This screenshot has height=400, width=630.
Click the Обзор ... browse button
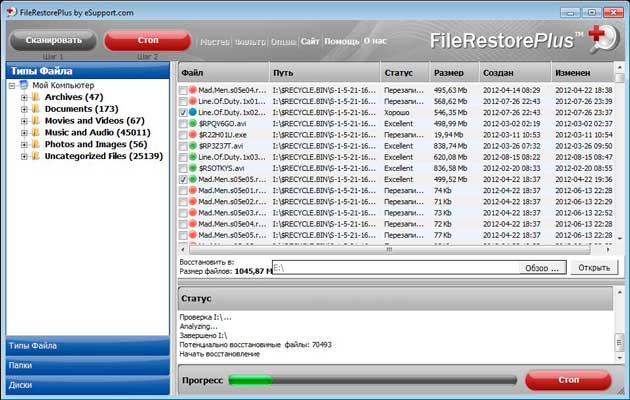[x=542, y=268]
